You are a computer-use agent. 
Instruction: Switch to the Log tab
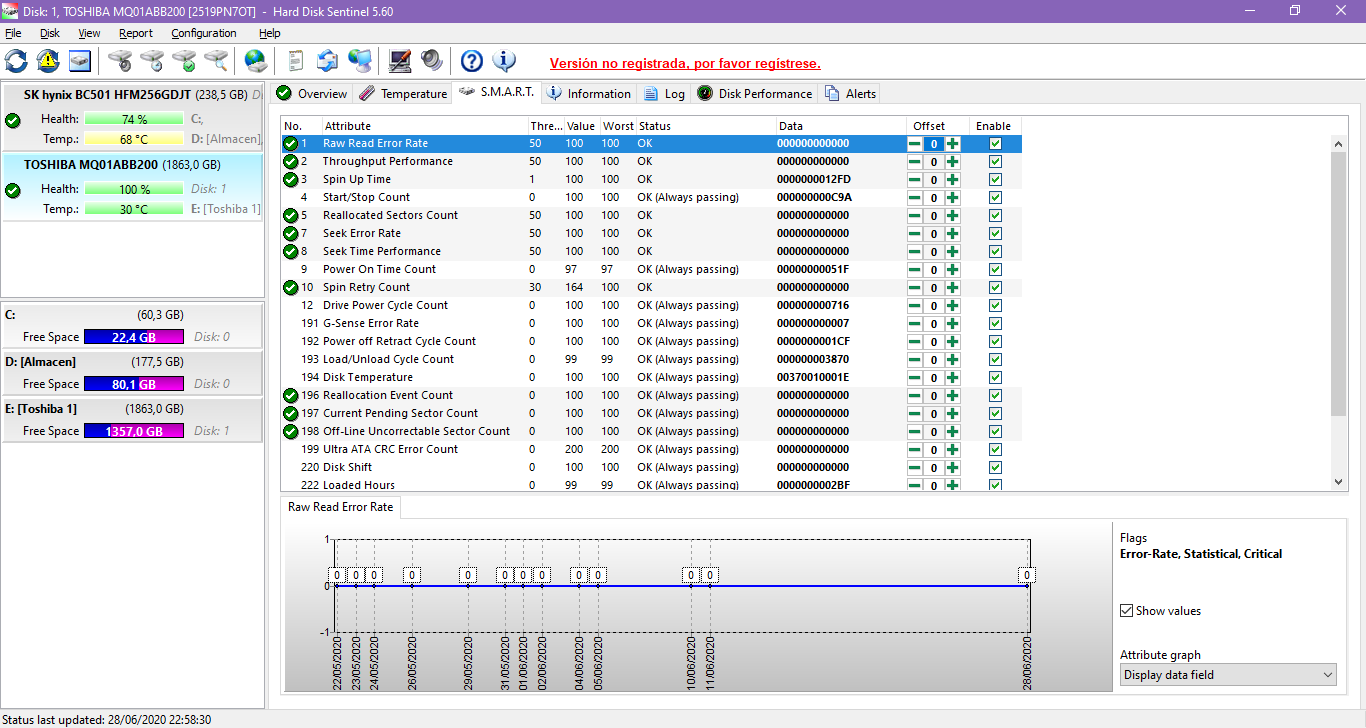pyautogui.click(x=665, y=93)
